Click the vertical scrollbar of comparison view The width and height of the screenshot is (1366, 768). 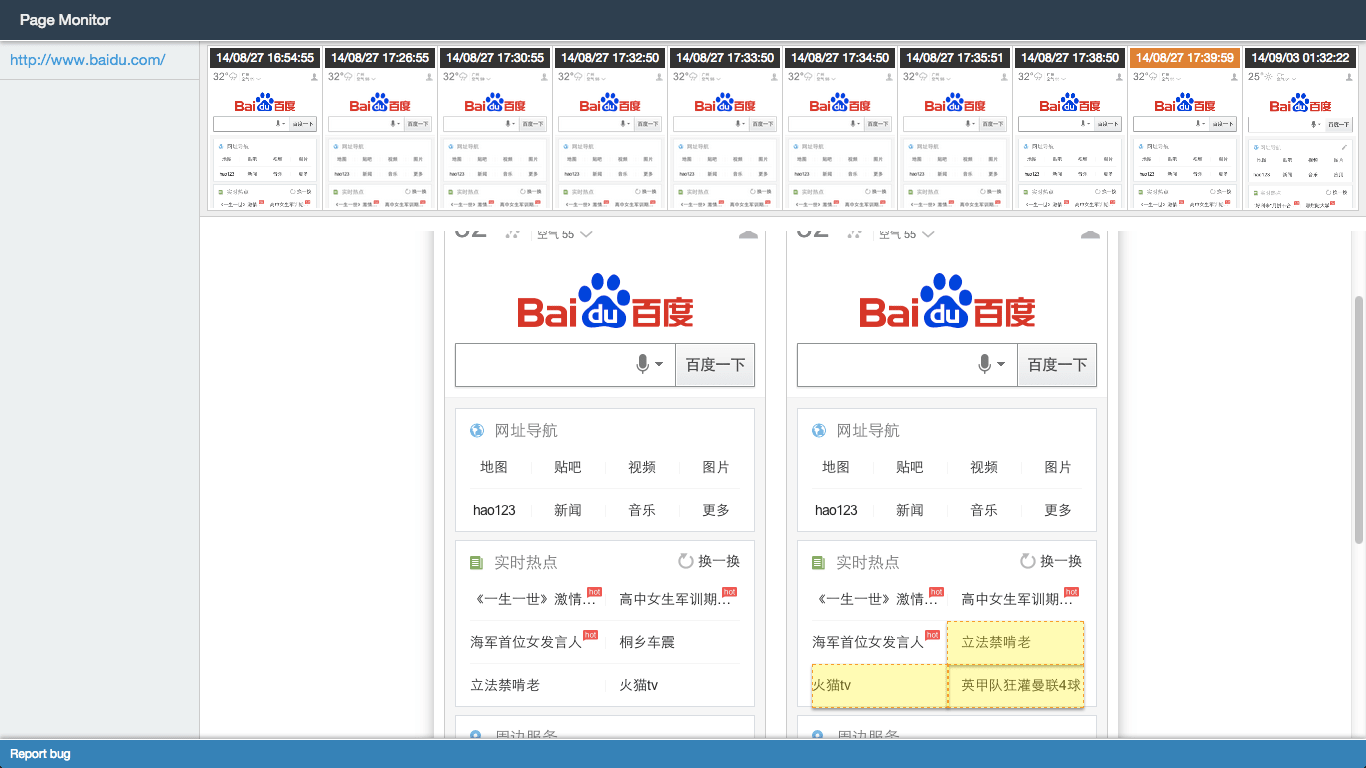click(1358, 420)
